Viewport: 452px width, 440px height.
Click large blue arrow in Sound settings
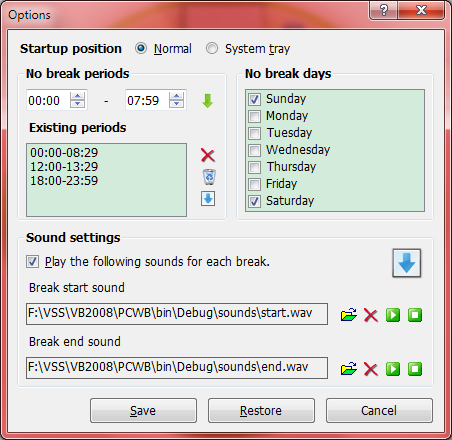[407, 263]
